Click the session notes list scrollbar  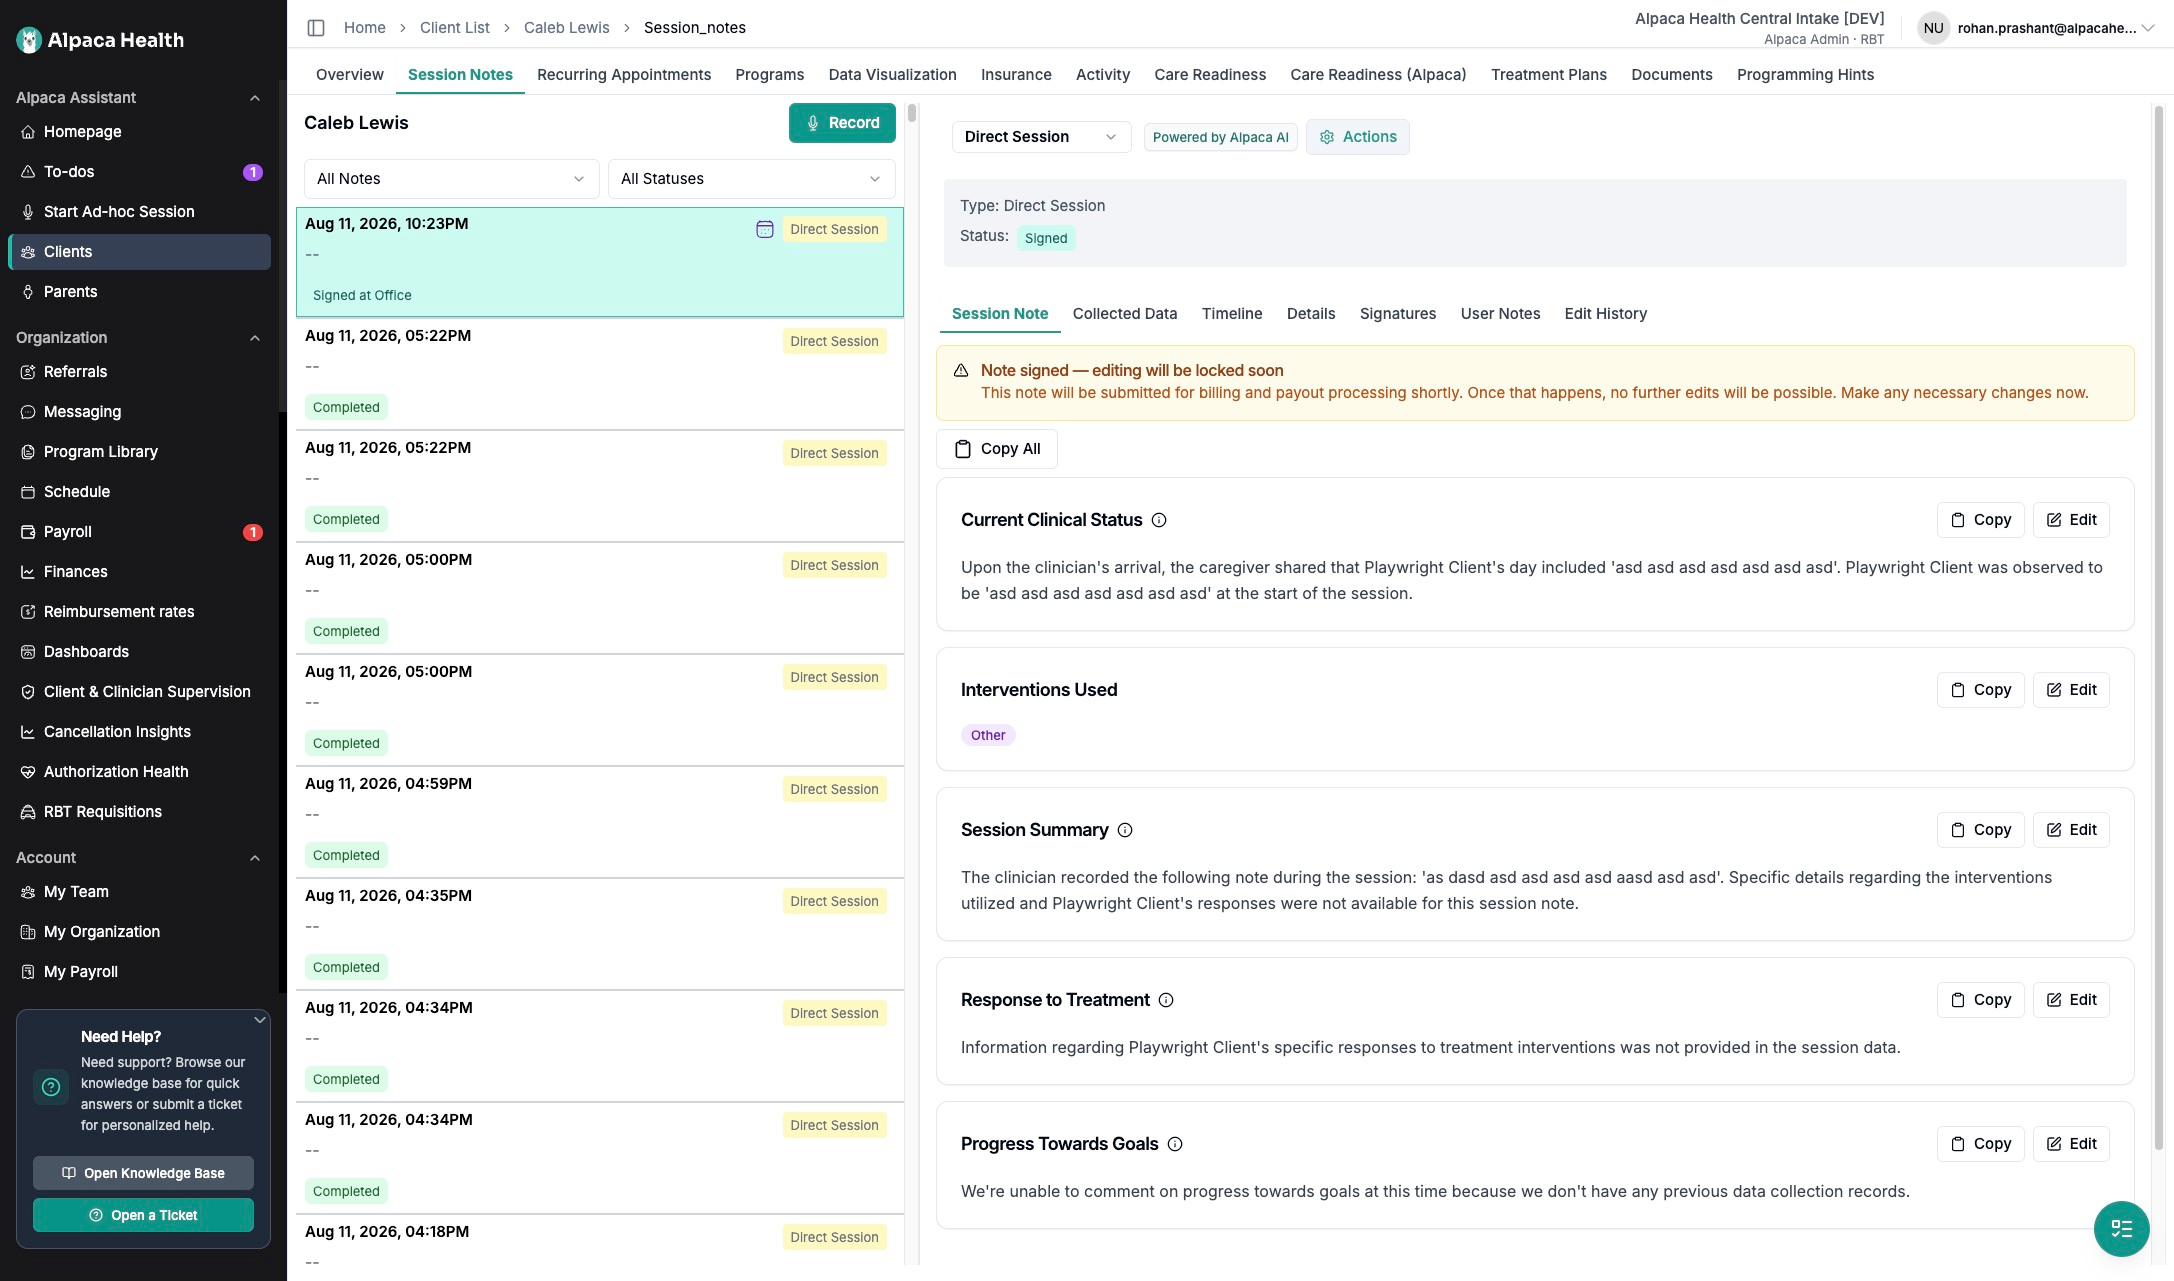(x=911, y=112)
